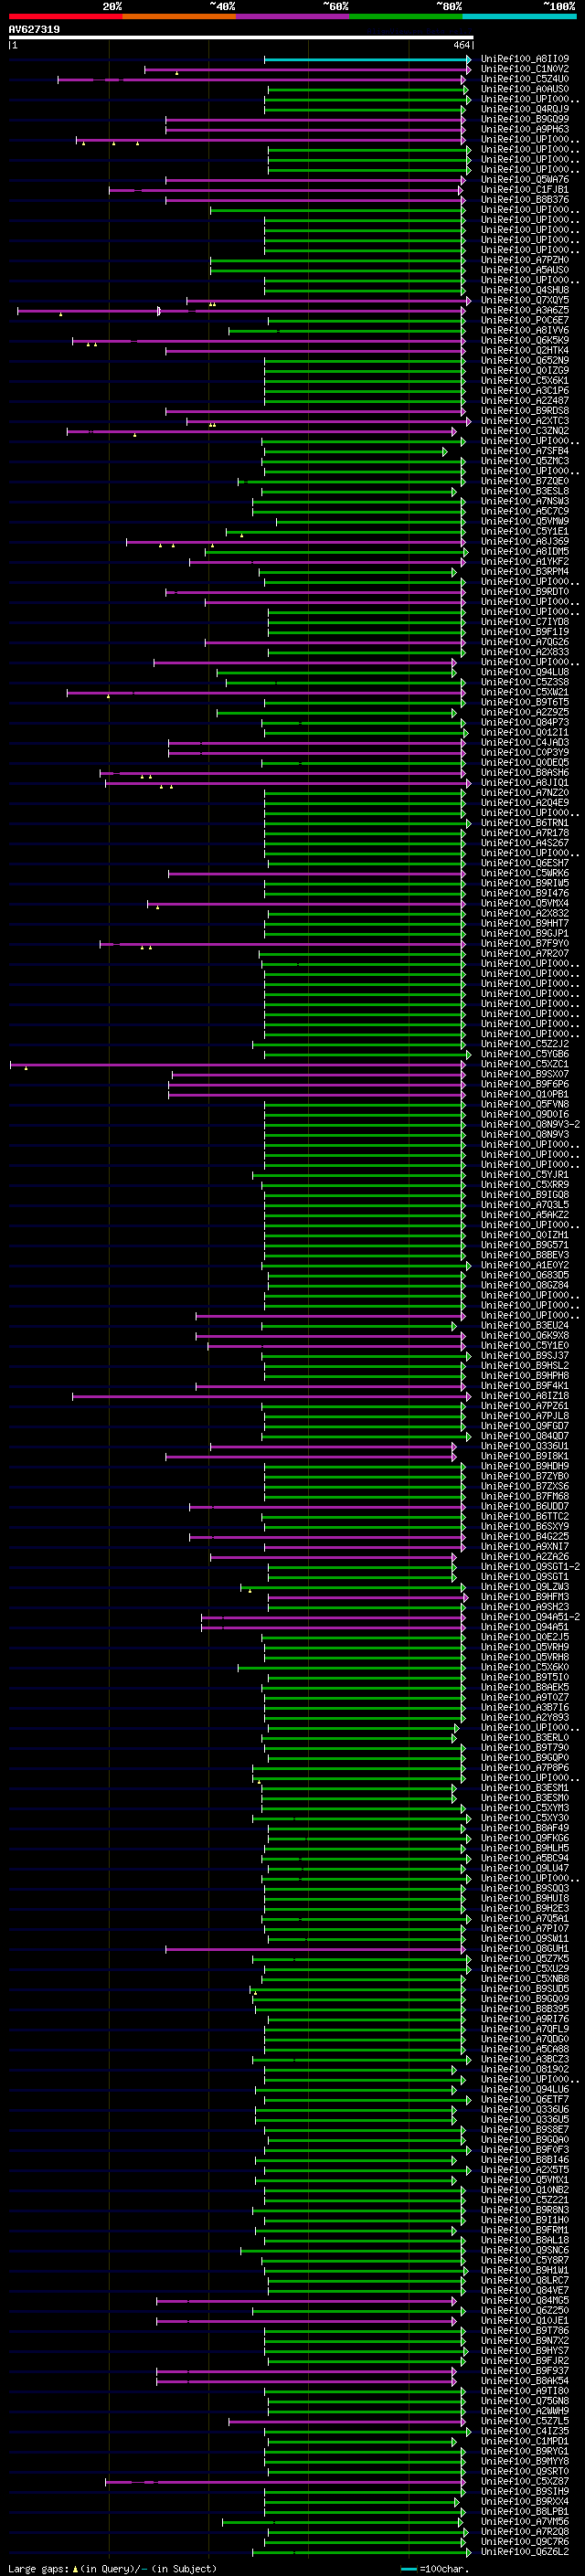
Task: Click the UniRef100_C3ZN02 label
Action: (x=524, y=432)
